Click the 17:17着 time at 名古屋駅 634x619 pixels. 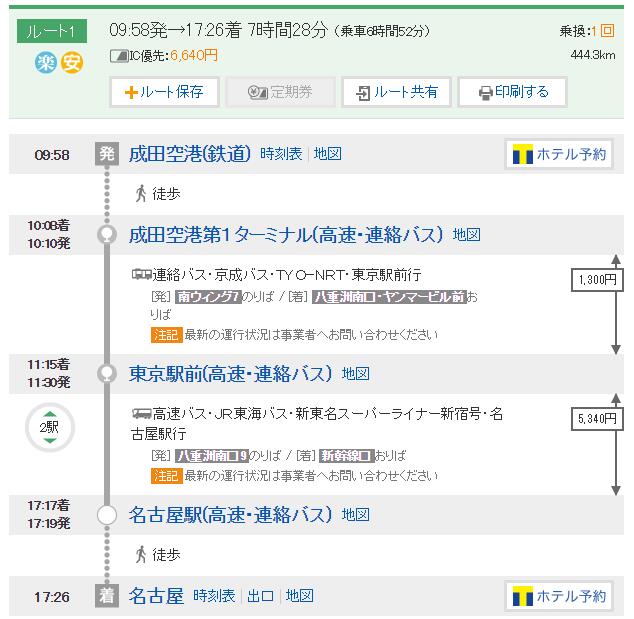[x=49, y=505]
